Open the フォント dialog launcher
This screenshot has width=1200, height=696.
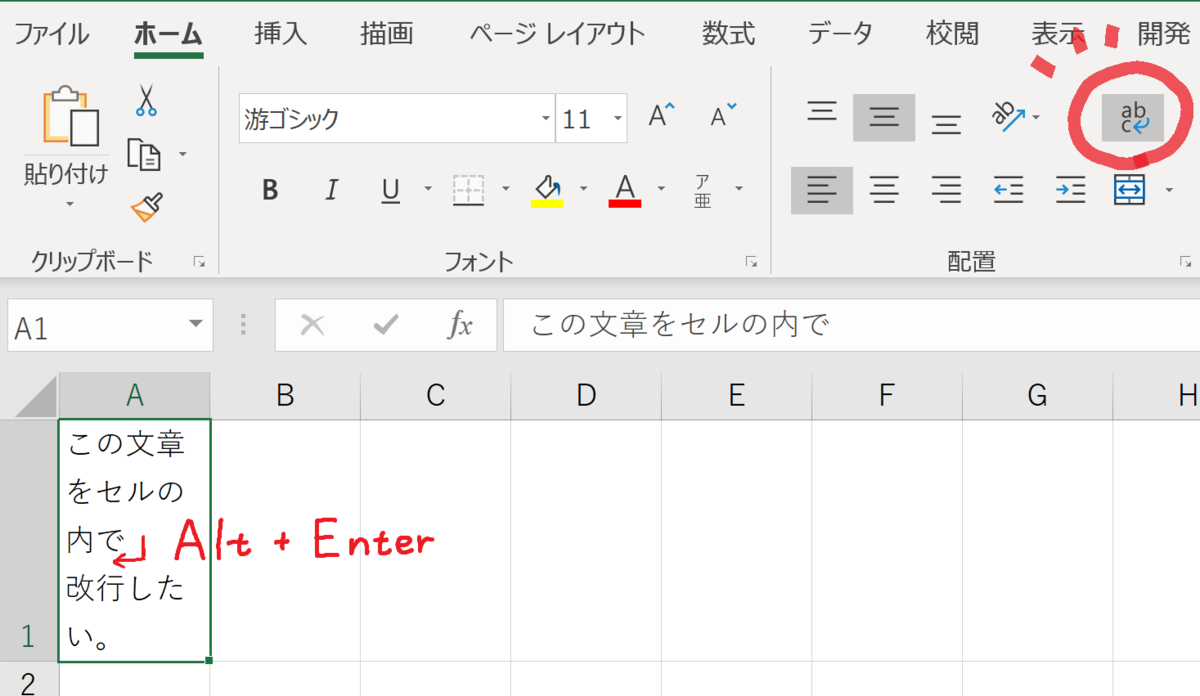(752, 261)
